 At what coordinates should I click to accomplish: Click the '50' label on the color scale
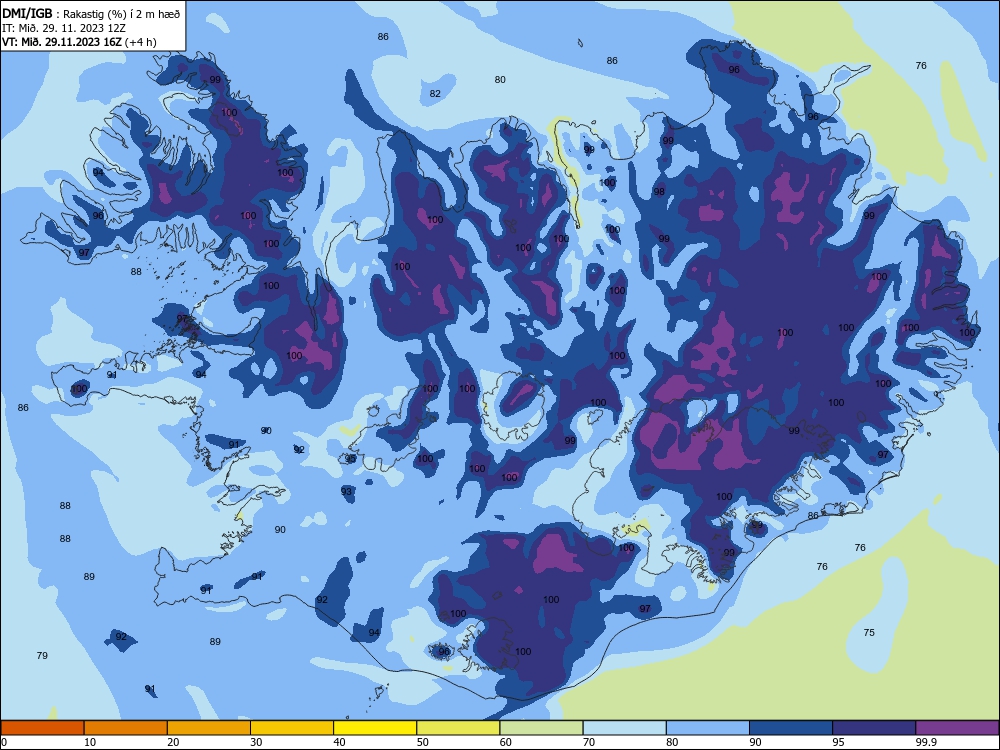423,742
